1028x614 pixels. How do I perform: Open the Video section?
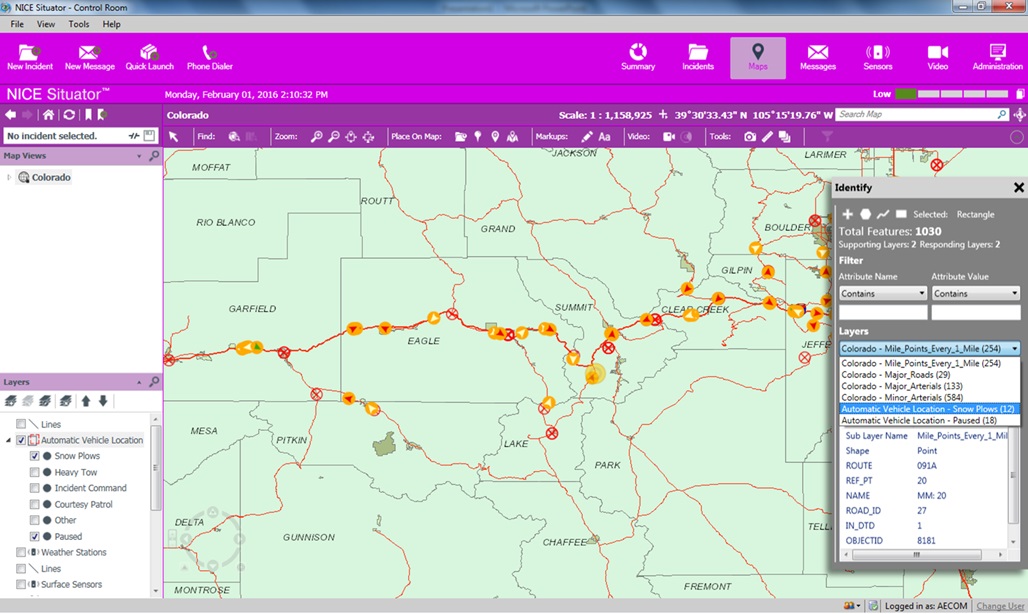pyautogui.click(x=938, y=57)
